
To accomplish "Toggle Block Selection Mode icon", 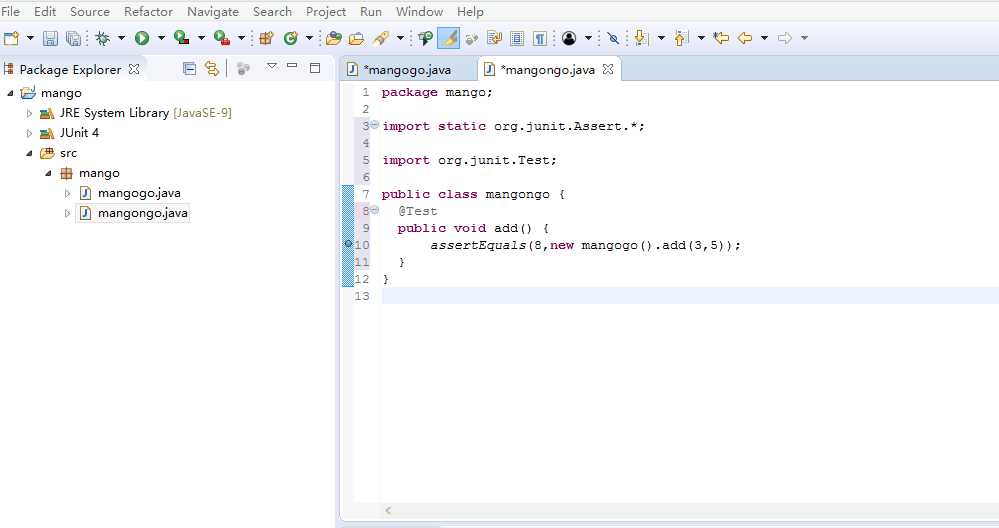I will (x=517, y=38).
